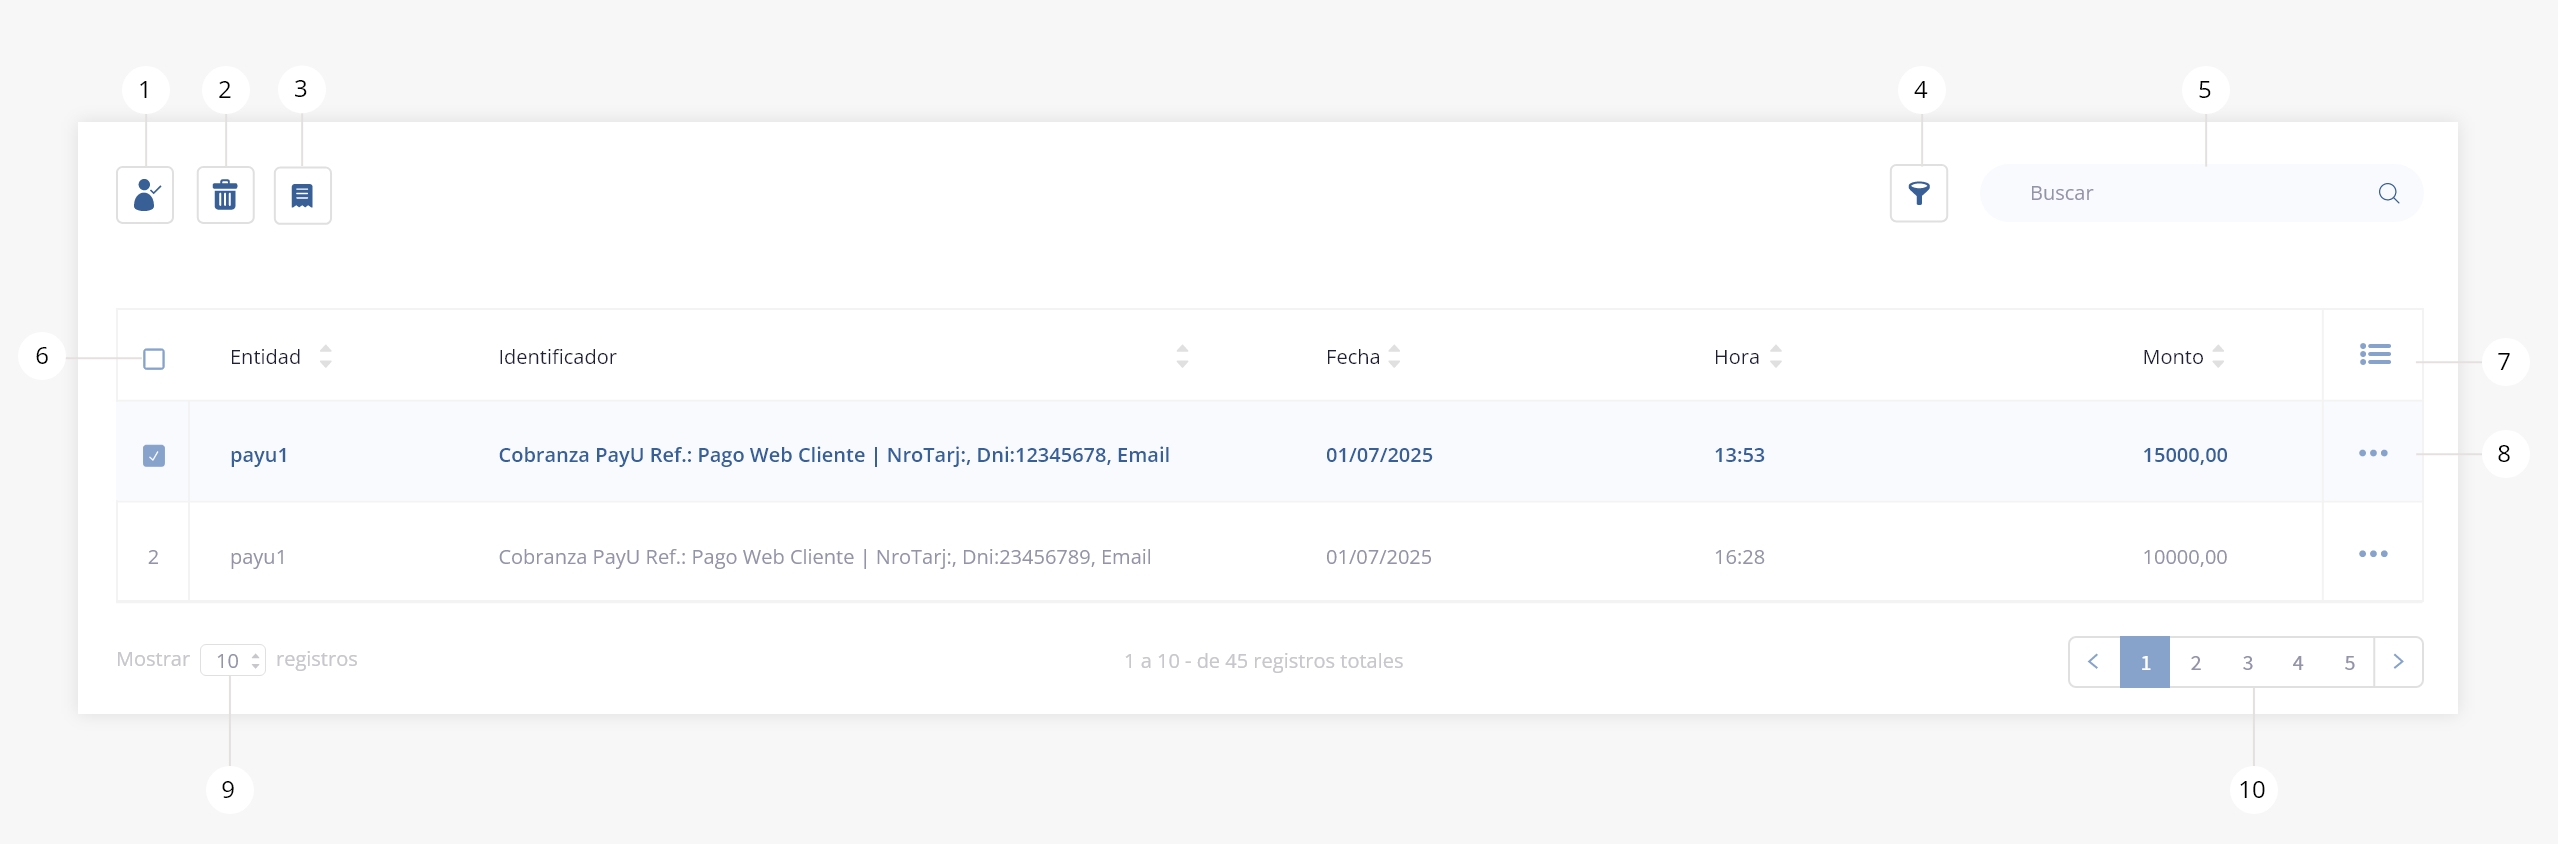Sort table by Monto column
The image size is (2560, 844).
click(2218, 357)
